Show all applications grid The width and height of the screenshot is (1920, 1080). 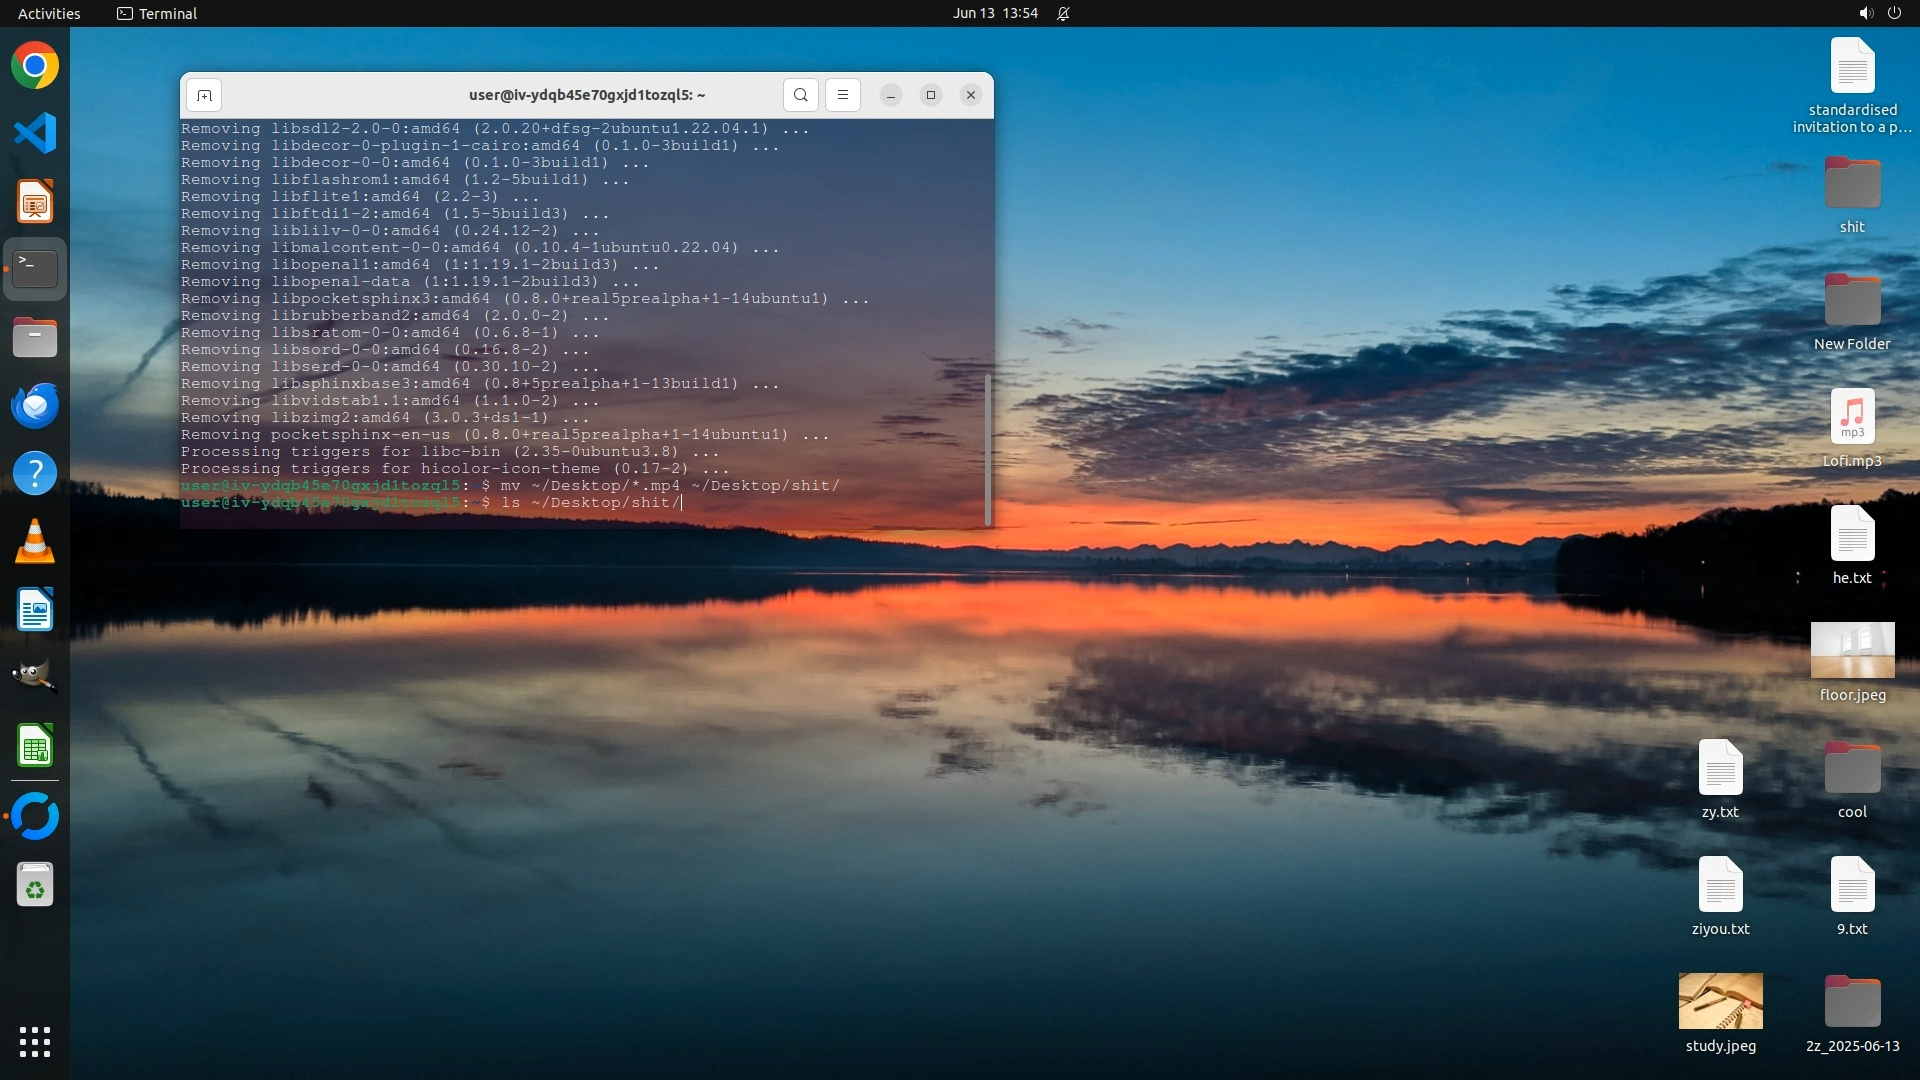pyautogui.click(x=35, y=1042)
